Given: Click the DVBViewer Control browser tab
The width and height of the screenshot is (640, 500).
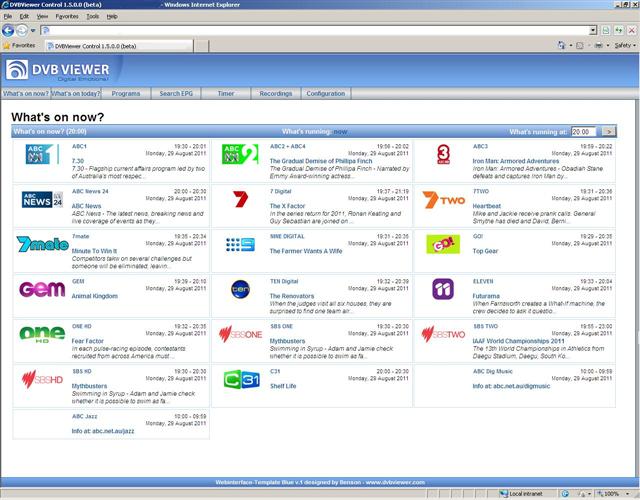Looking at the screenshot, I should (119, 46).
